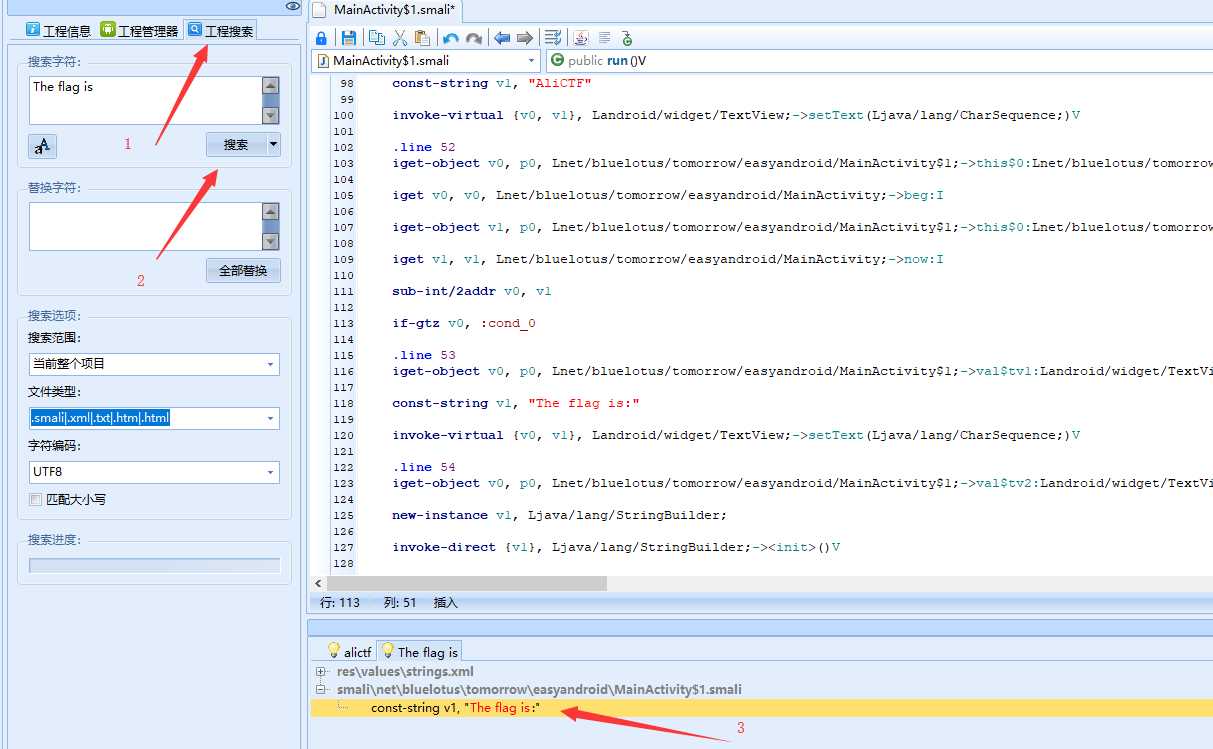Click in the 搜索字符 search text box
The height and width of the screenshot is (749, 1213).
pyautogui.click(x=145, y=101)
